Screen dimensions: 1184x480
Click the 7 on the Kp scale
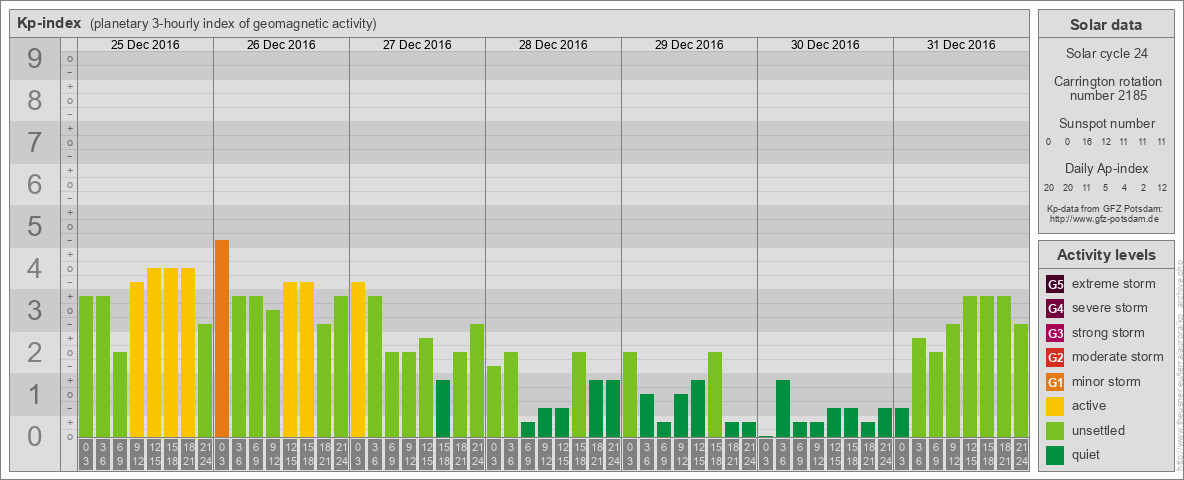pos(35,143)
